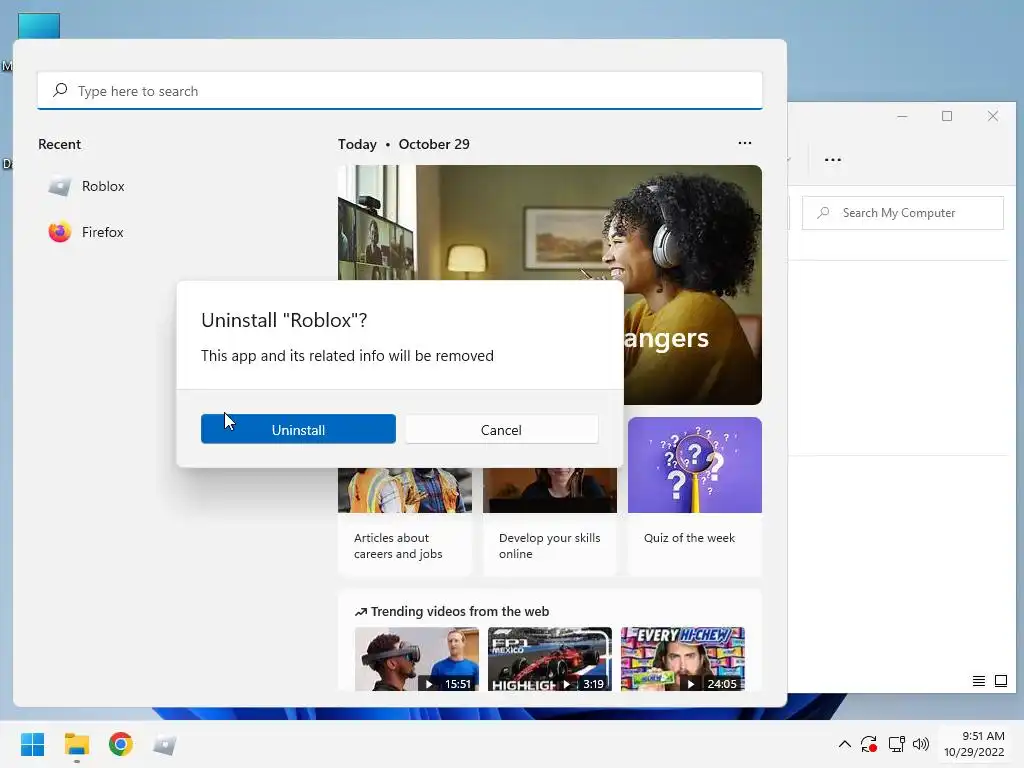Screen dimensions: 1024x768
Task: Open three-dot menu in background window toolbar
Action: click(833, 160)
